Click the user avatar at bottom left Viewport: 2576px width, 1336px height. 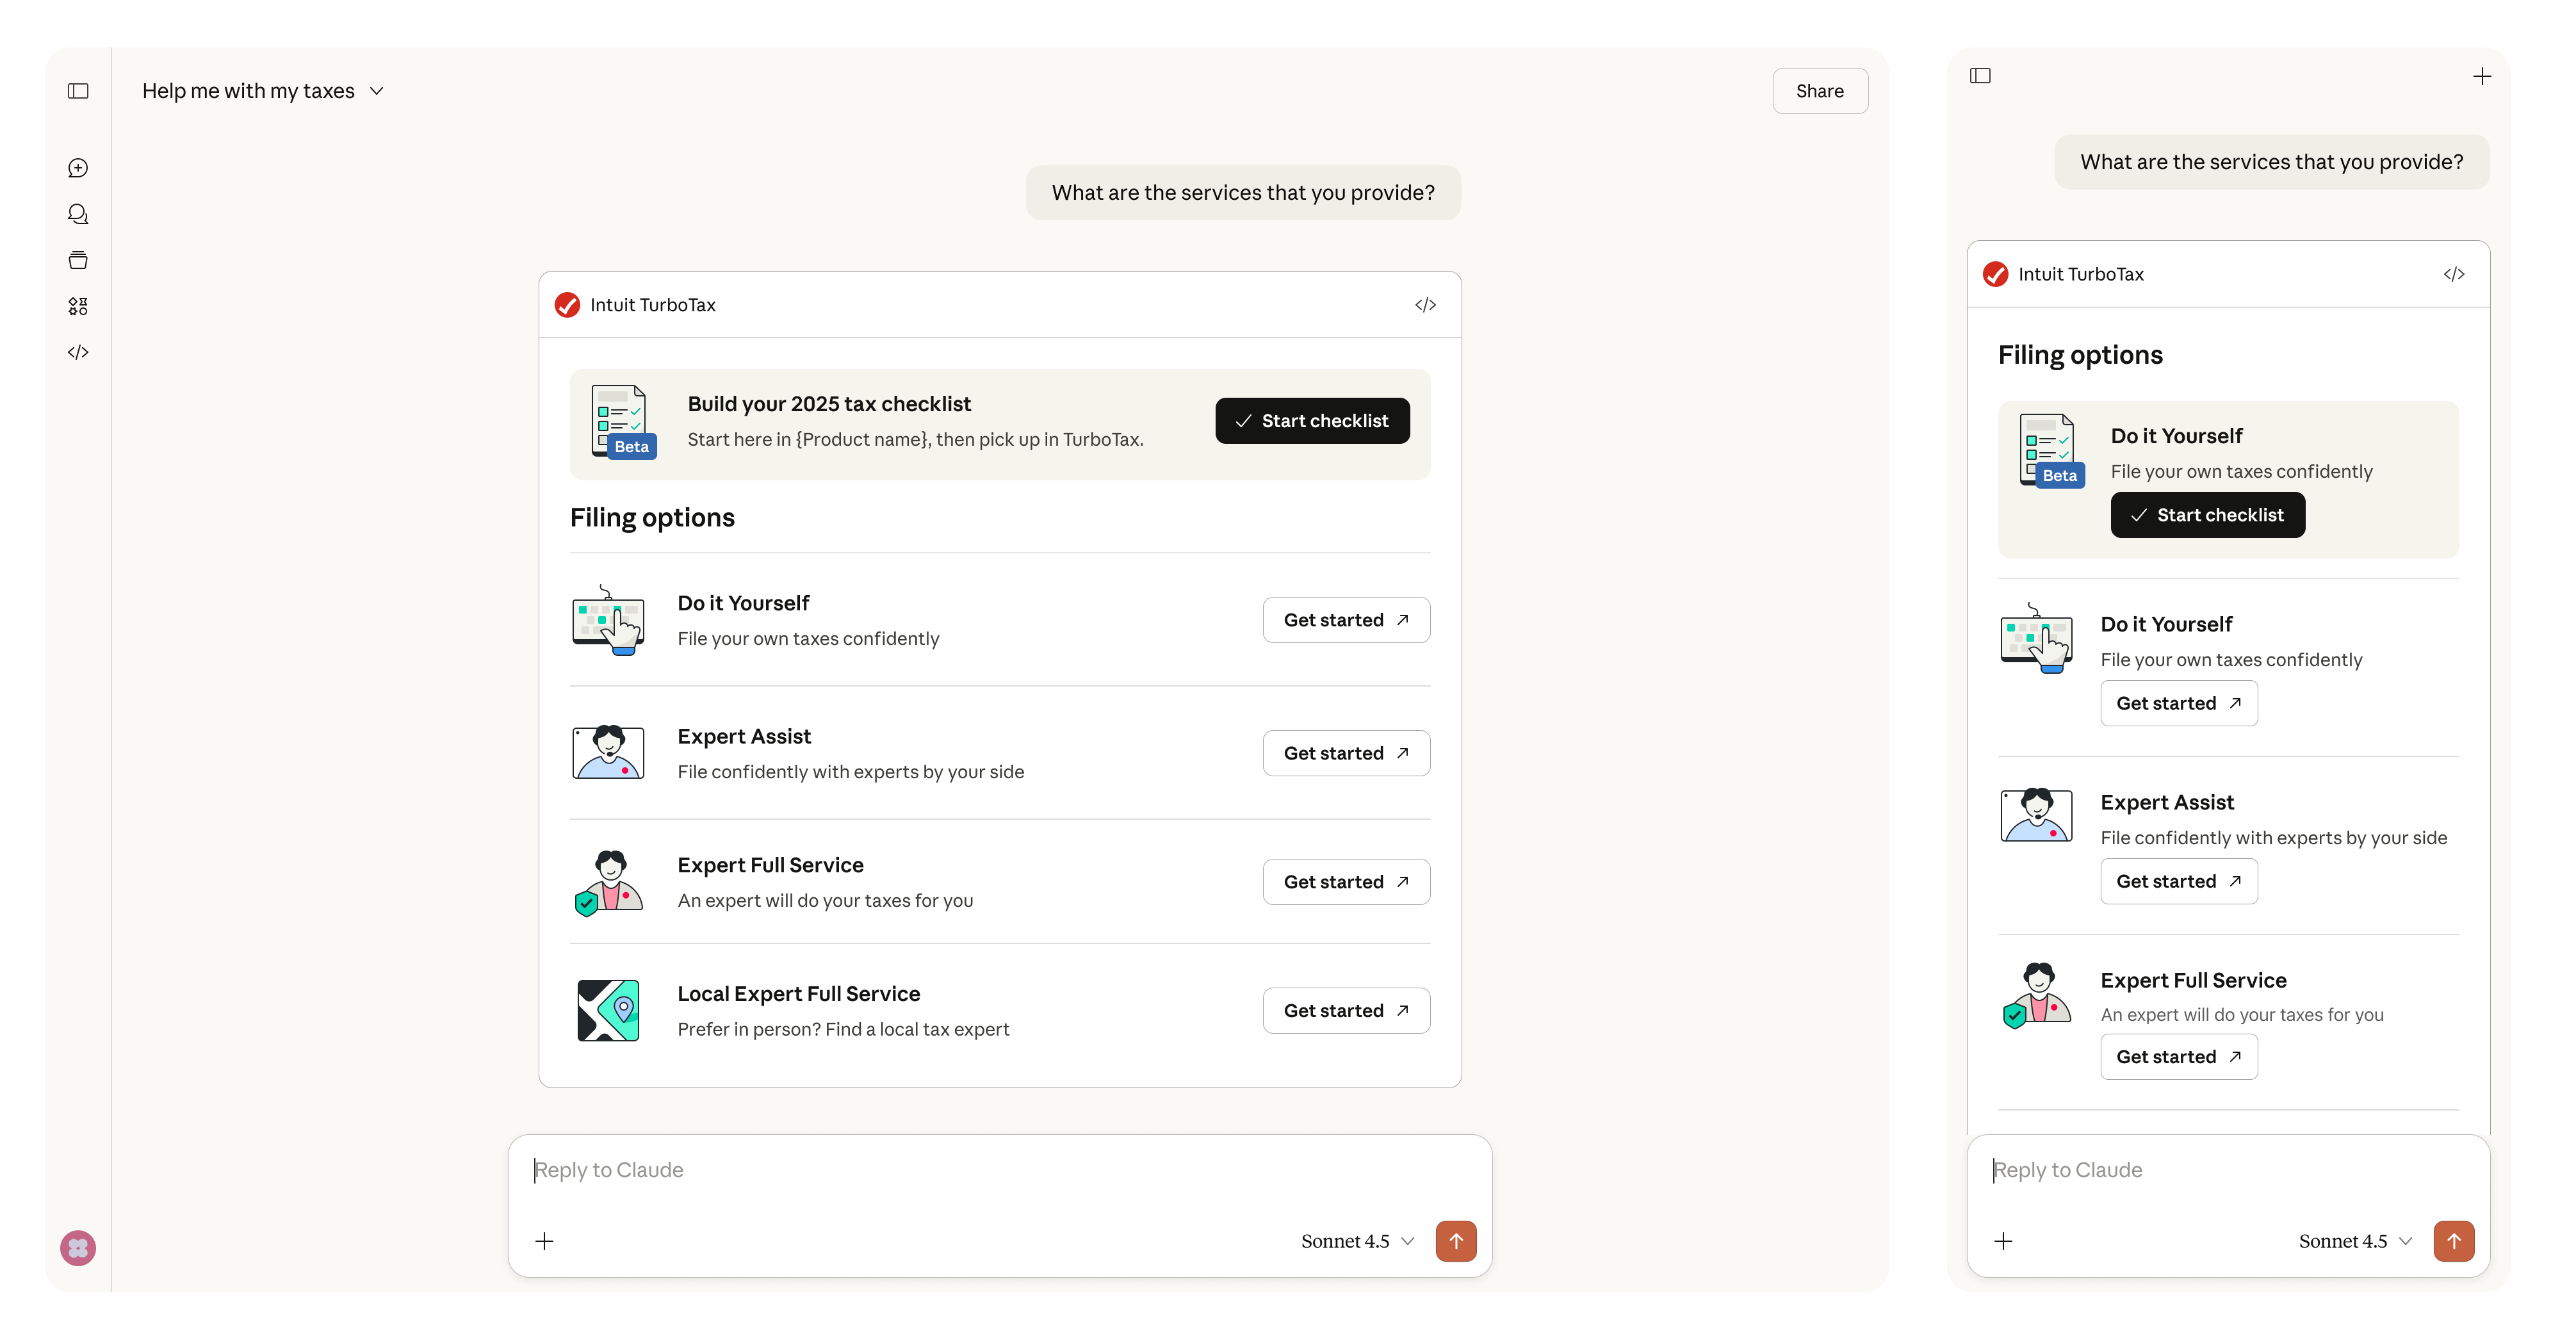pos(78,1248)
